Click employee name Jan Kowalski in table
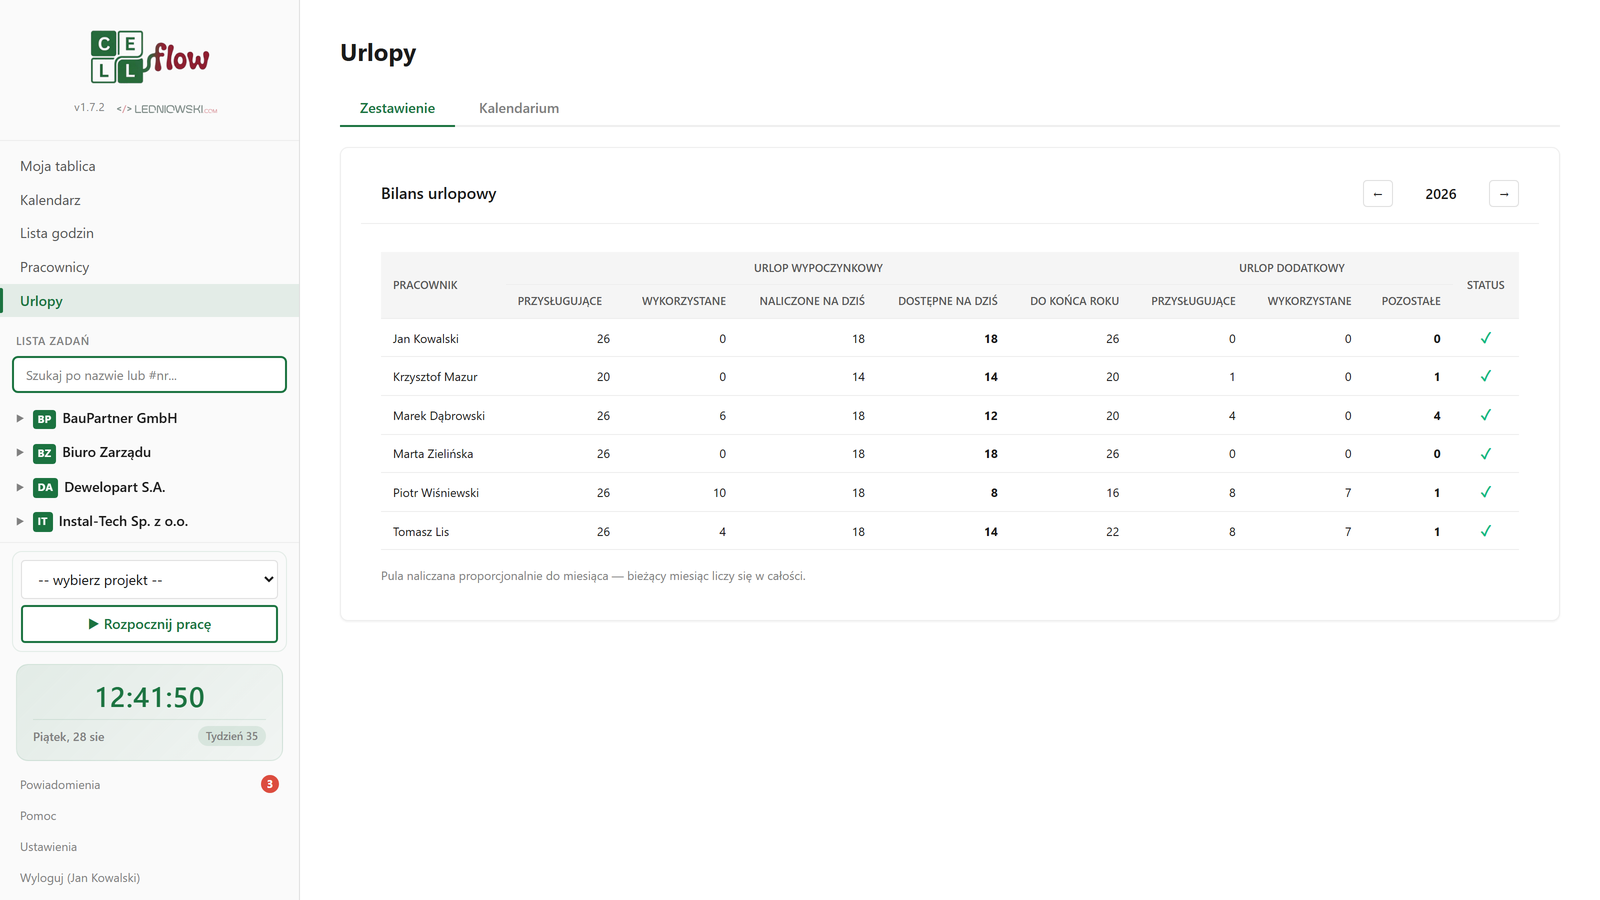The height and width of the screenshot is (900, 1600). coord(426,339)
